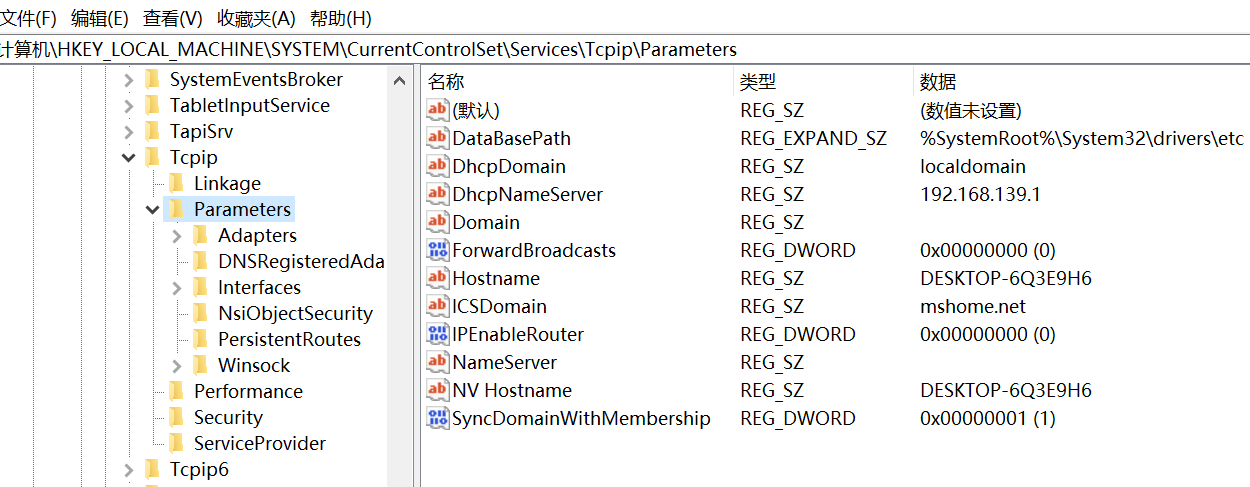Expand the TabletInputService key
Image resolution: width=1250 pixels, height=487 pixels.
[129, 106]
